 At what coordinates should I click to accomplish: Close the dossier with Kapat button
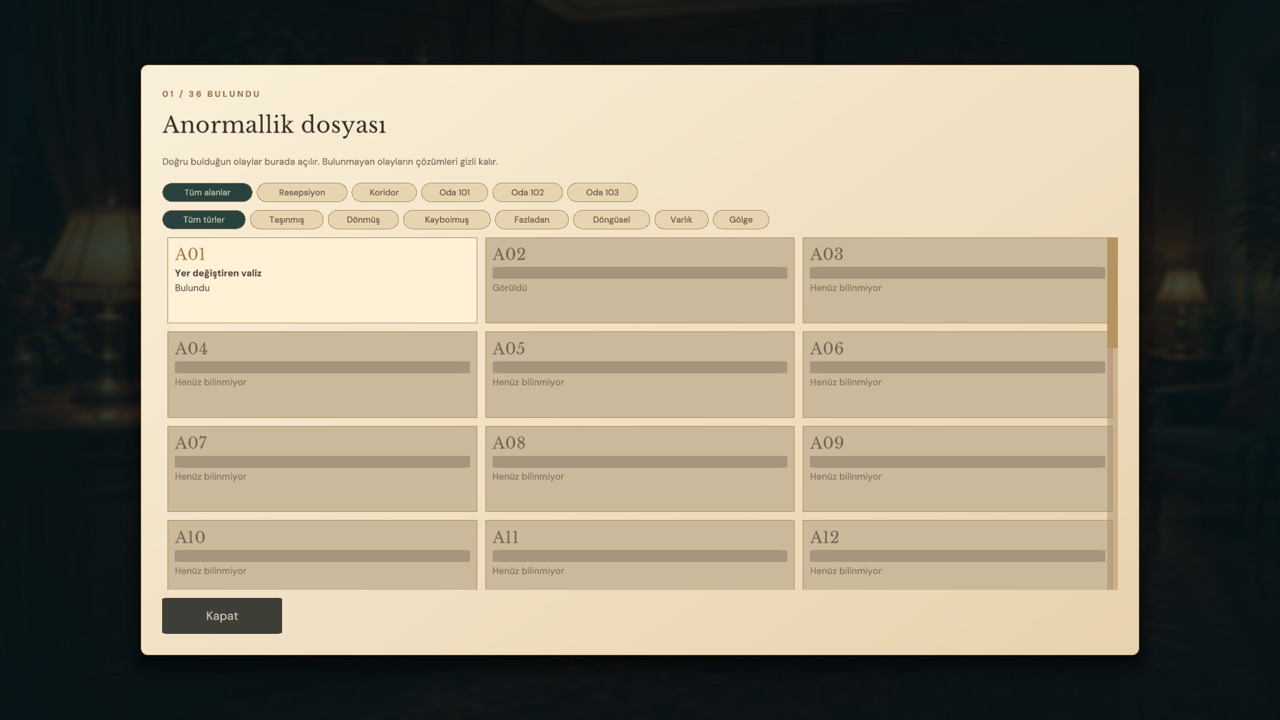pyautogui.click(x=222, y=616)
